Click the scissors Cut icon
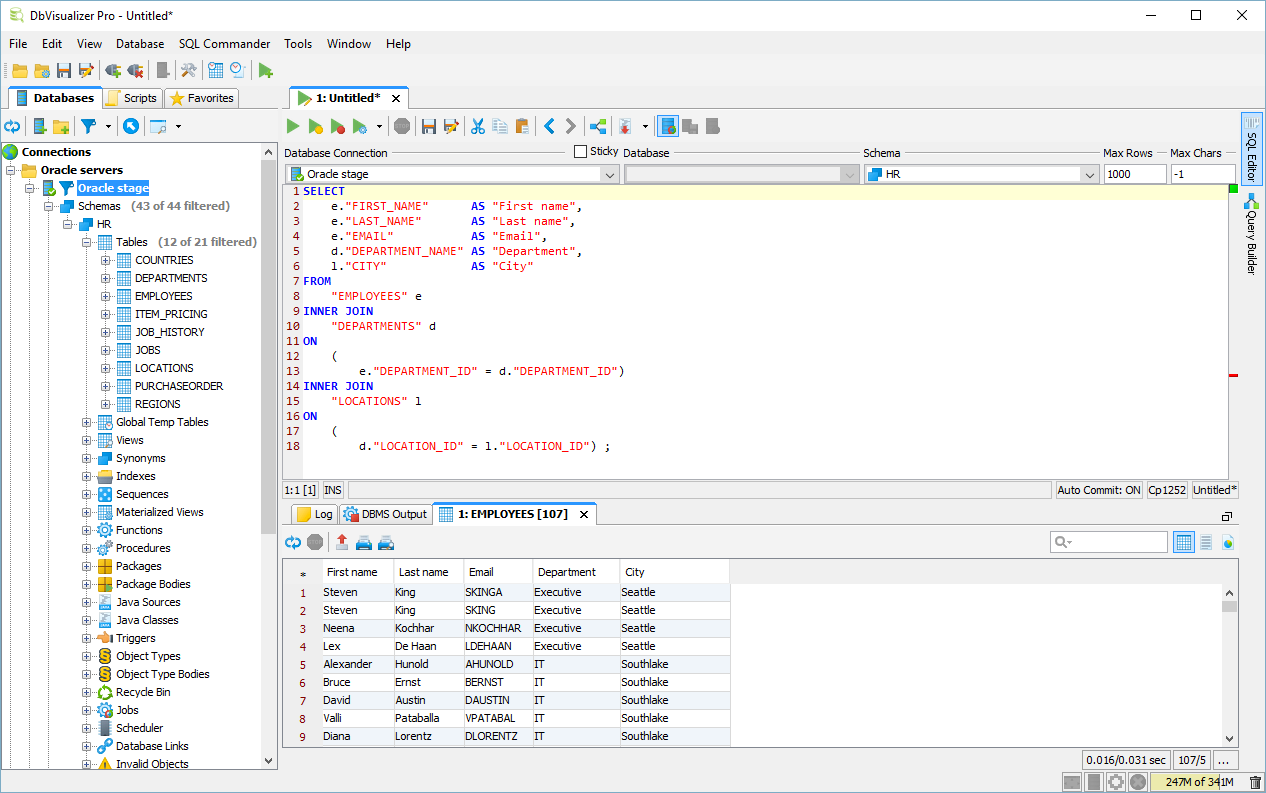 pyautogui.click(x=478, y=126)
